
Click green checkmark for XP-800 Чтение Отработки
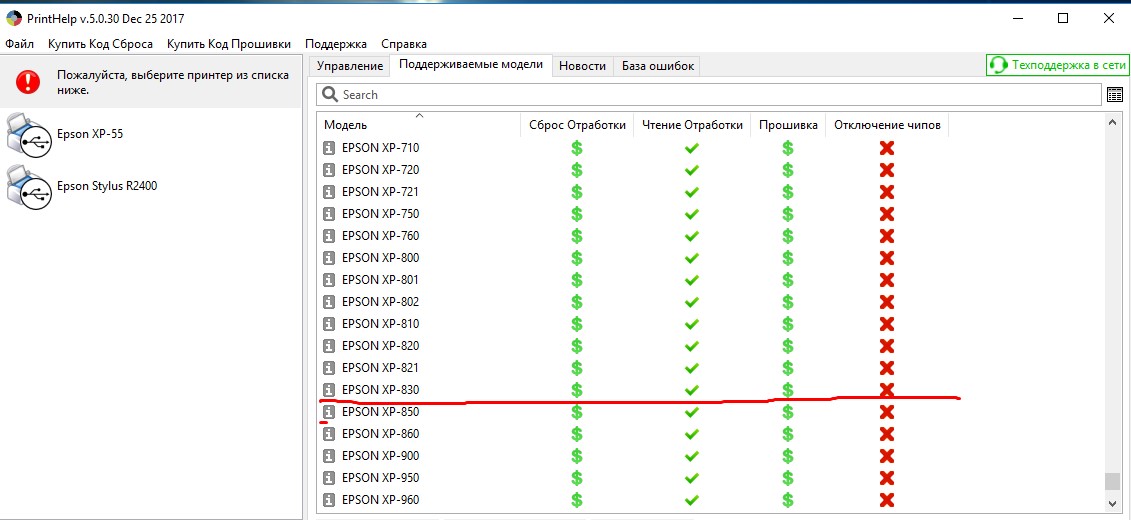(x=692, y=258)
